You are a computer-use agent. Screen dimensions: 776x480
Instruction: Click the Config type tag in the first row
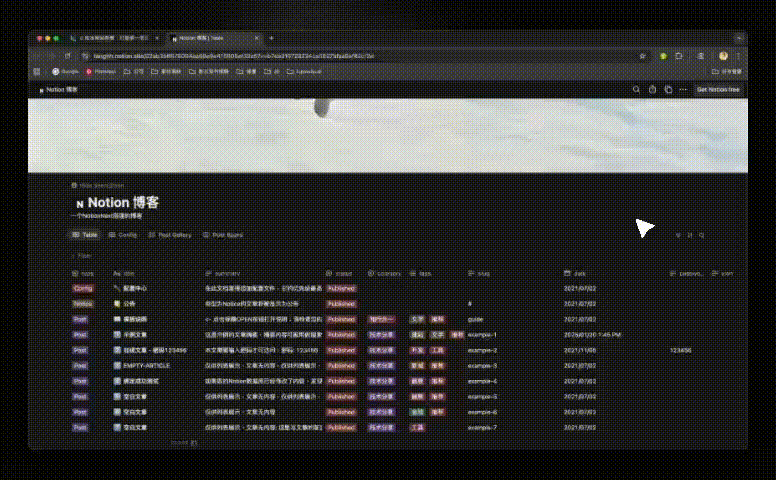[83, 288]
